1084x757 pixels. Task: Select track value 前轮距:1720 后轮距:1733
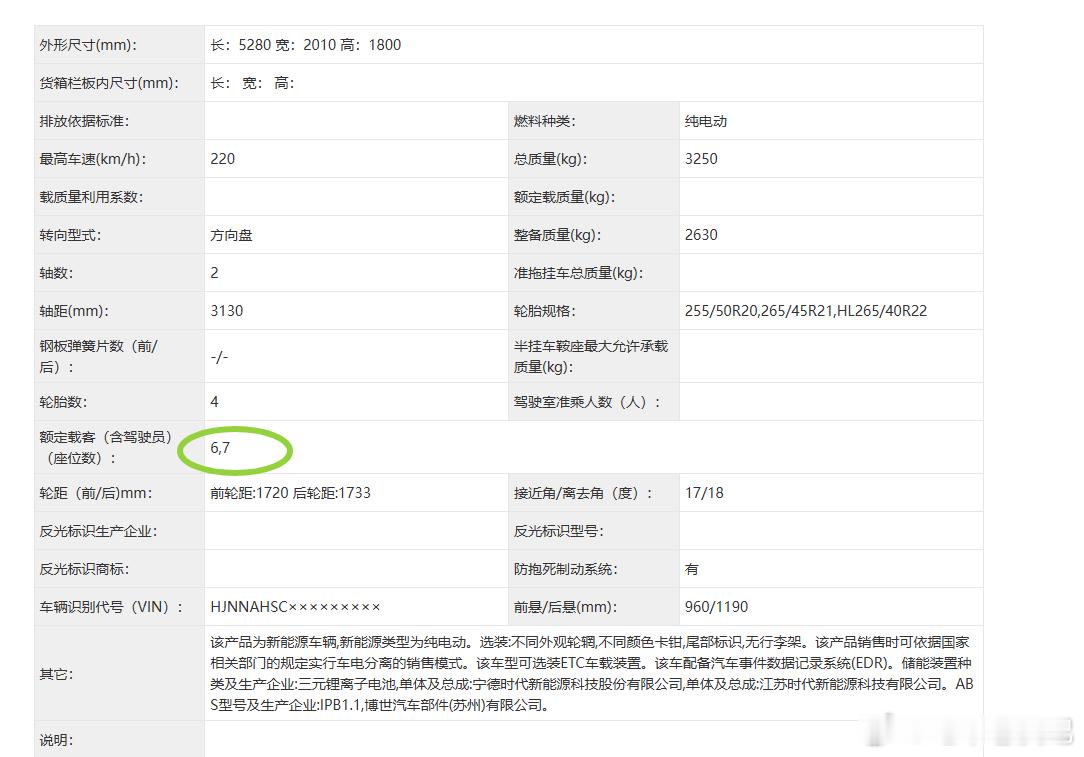290,493
